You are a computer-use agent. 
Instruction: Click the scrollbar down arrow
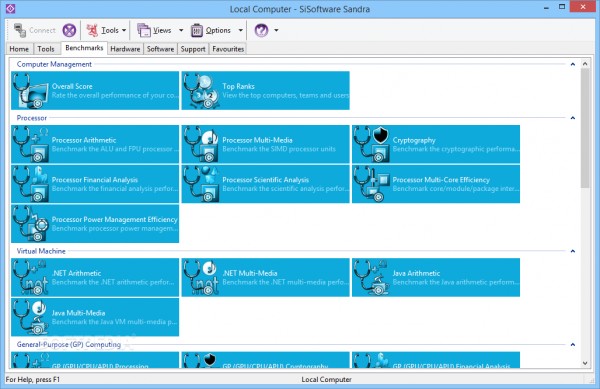click(x=585, y=363)
